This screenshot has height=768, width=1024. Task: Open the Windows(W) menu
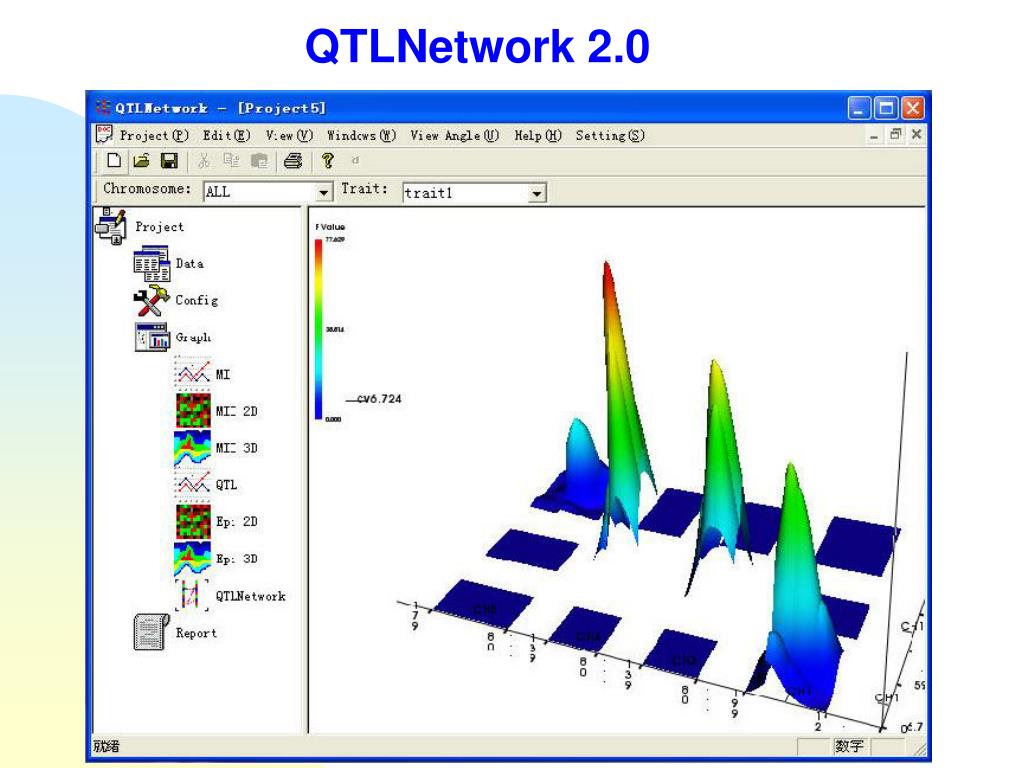click(x=361, y=135)
